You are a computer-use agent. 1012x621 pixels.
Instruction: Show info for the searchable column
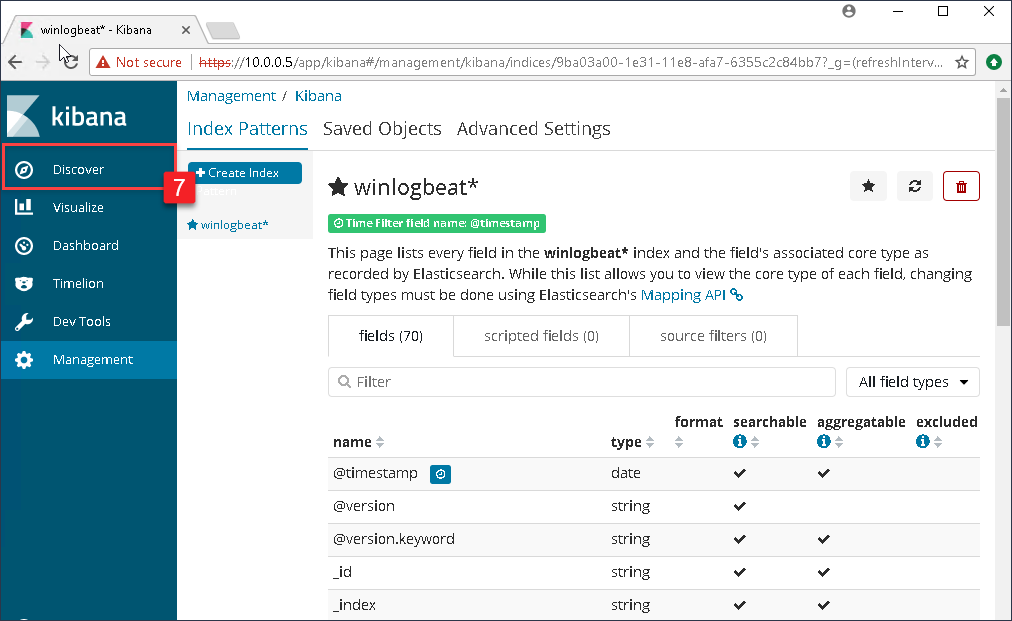coord(740,441)
